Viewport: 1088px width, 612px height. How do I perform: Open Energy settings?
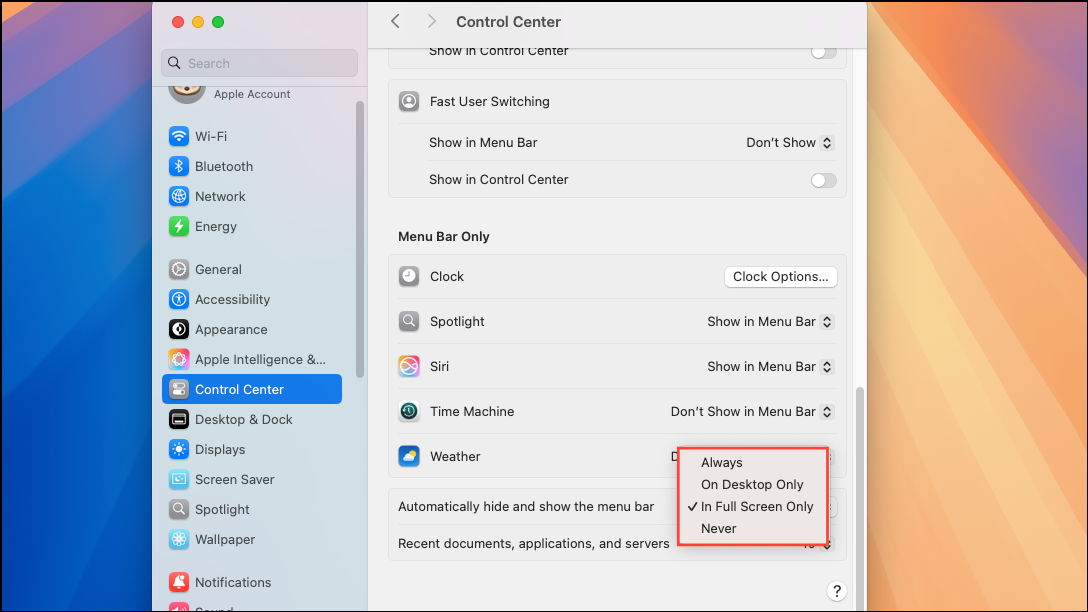point(215,226)
